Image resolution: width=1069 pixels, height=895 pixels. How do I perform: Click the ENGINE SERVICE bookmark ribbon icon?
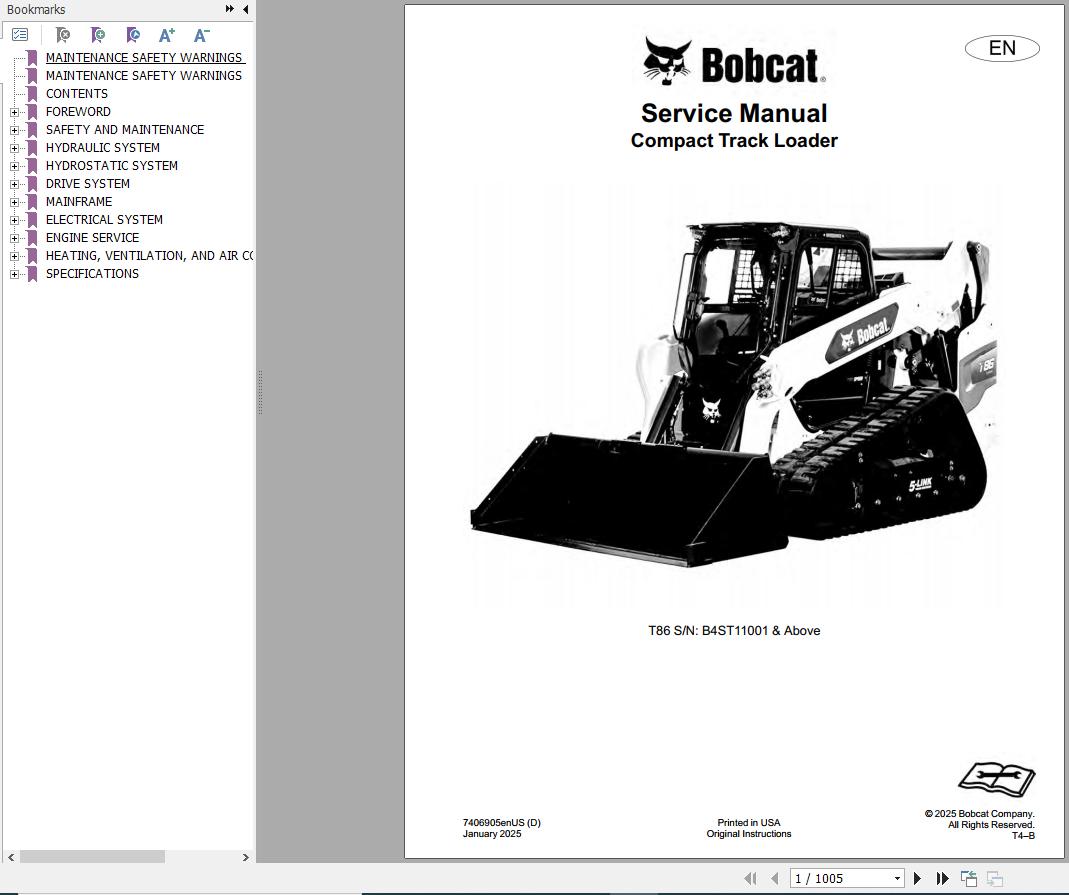click(32, 238)
